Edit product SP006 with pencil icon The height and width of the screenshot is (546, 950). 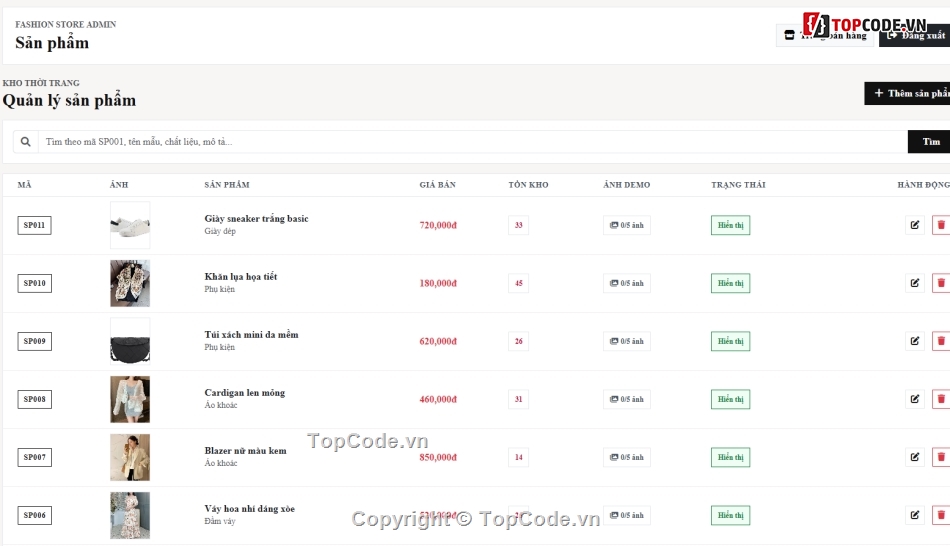915,515
